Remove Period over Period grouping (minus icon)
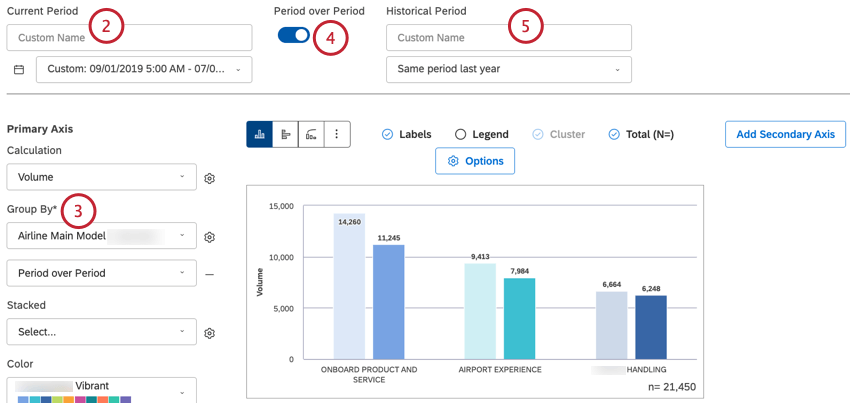 [210, 273]
